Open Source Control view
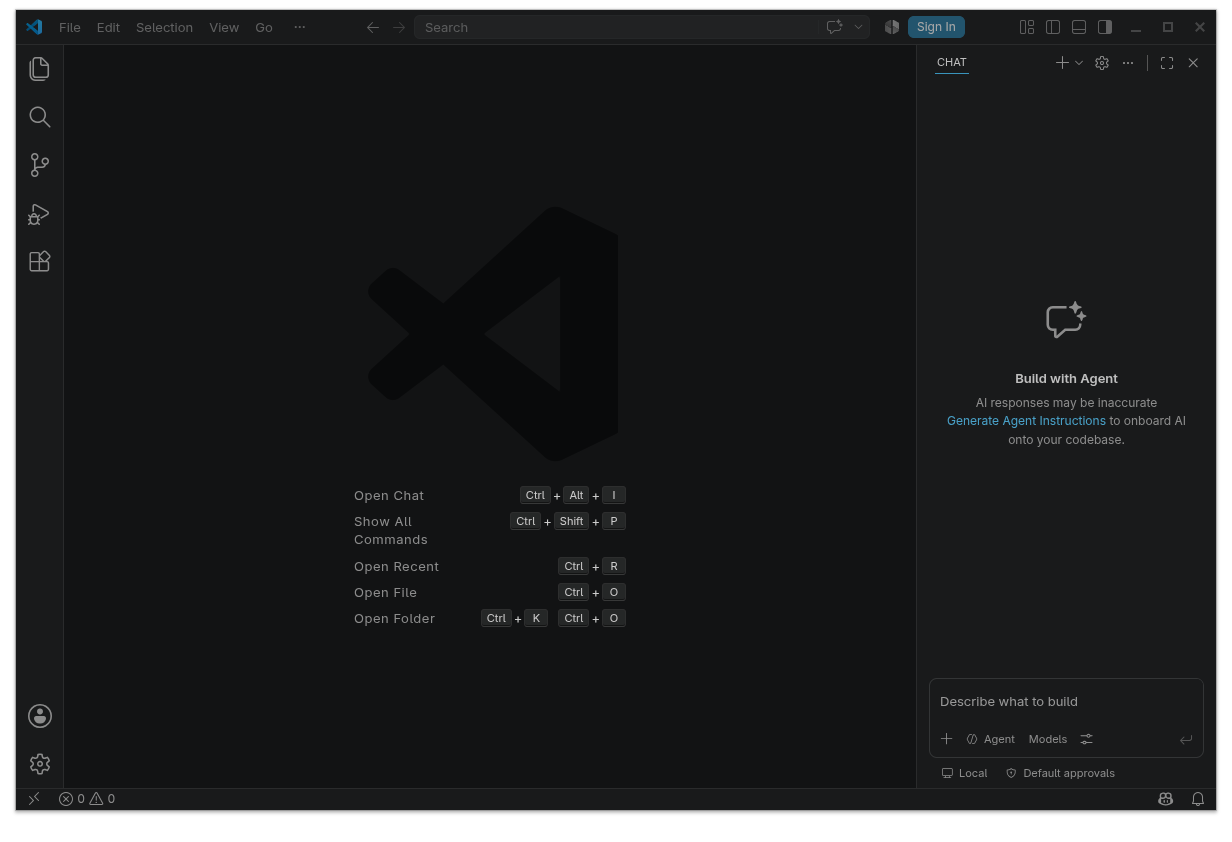This screenshot has height=842, width=1232. 39,165
